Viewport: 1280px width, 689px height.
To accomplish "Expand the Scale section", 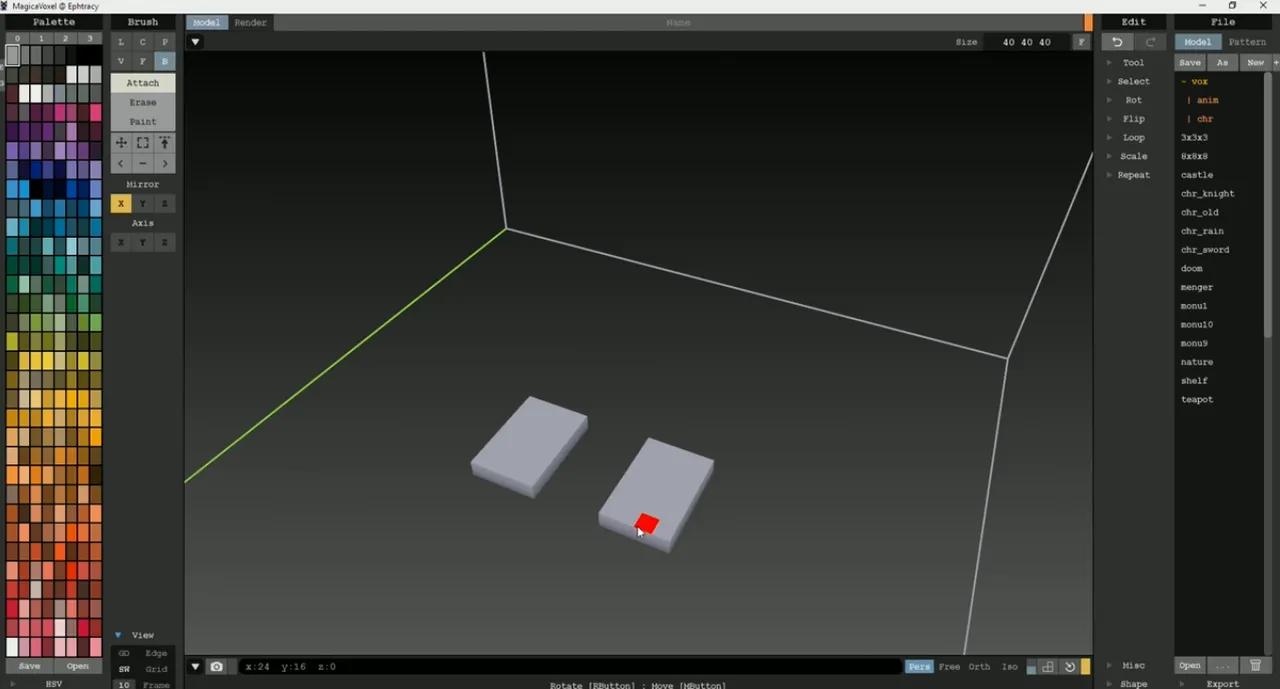I will pyautogui.click(x=1133, y=156).
